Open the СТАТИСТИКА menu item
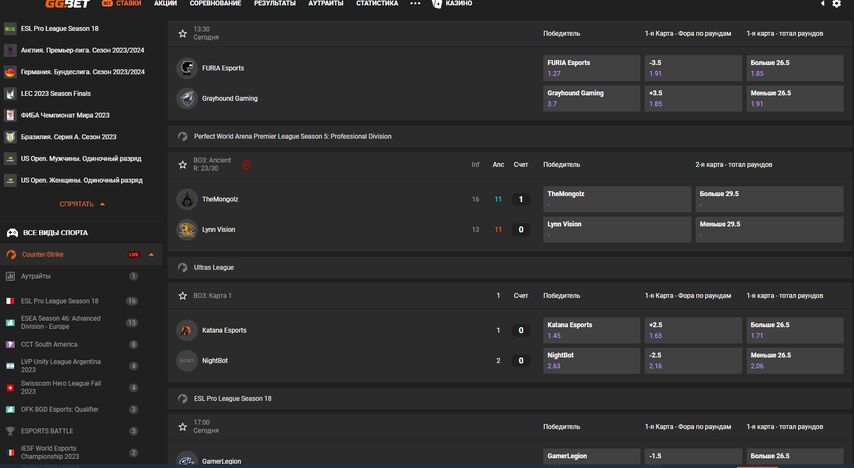This screenshot has height=468, width=854. [377, 3]
